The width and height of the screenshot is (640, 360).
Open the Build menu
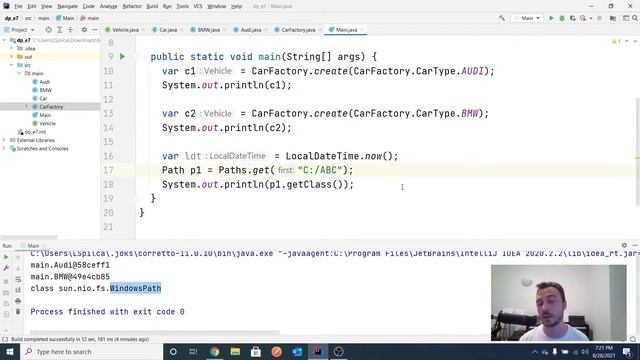(152, 6)
